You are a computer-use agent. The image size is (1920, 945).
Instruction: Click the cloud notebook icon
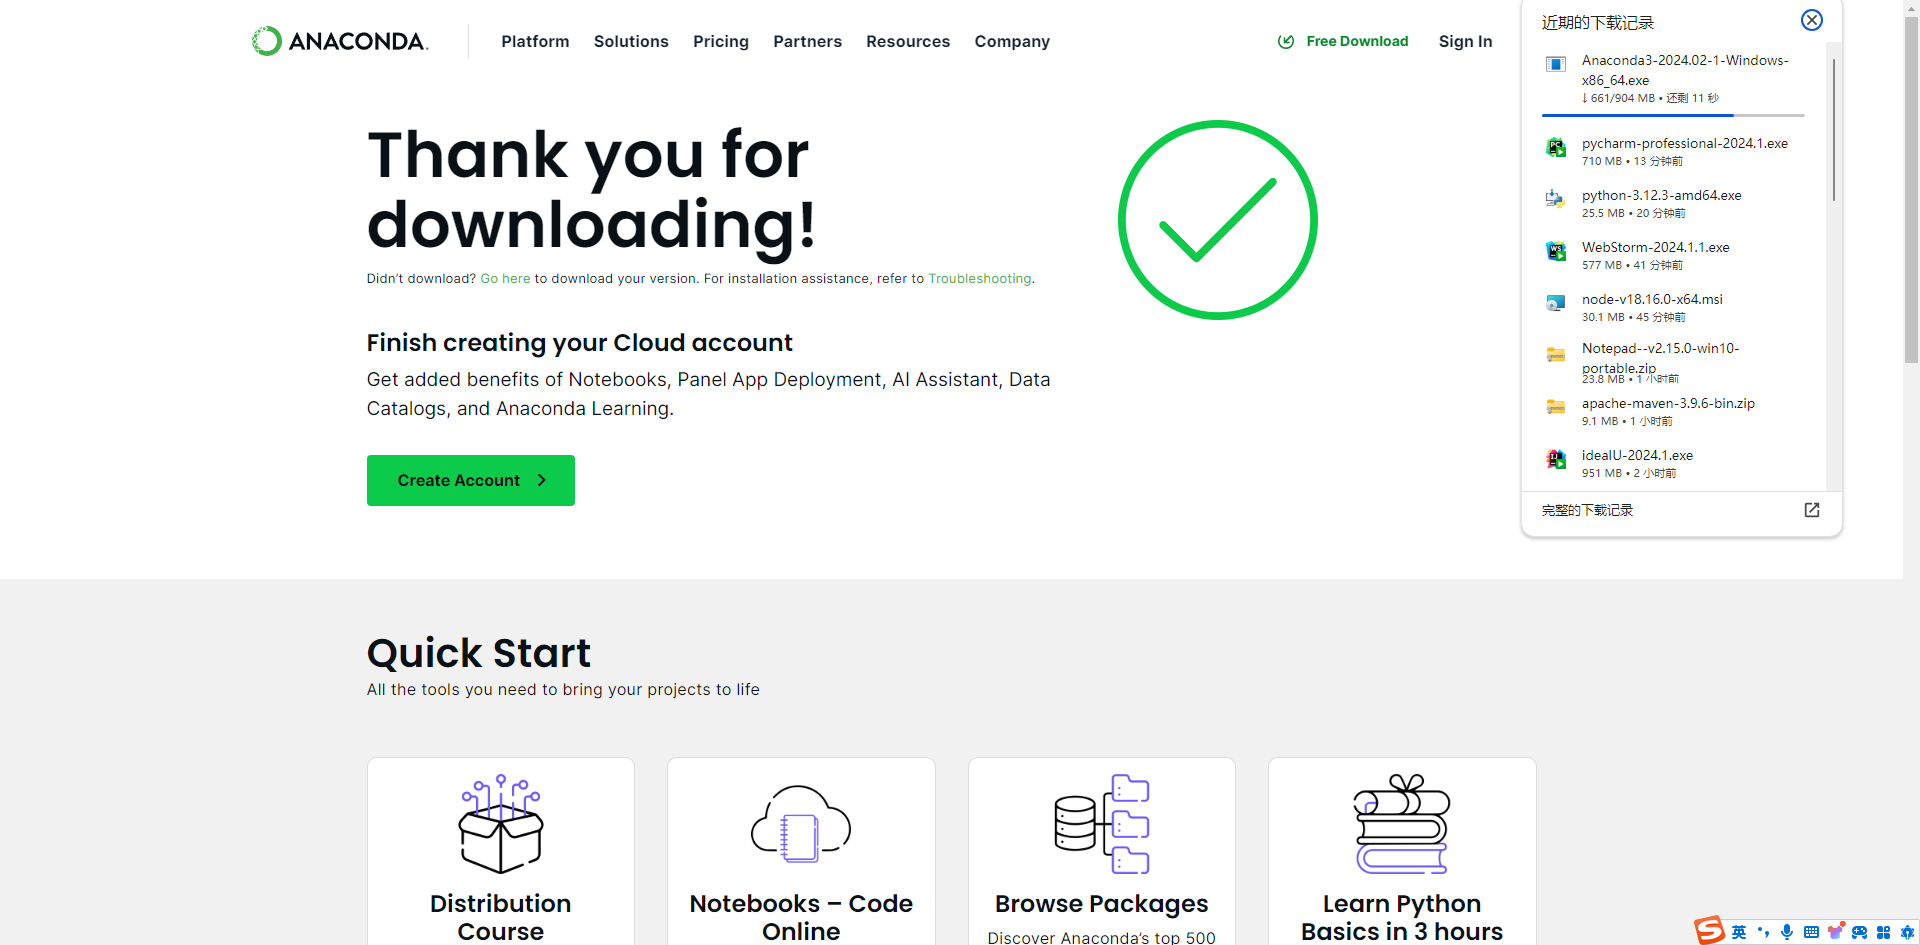(801, 824)
